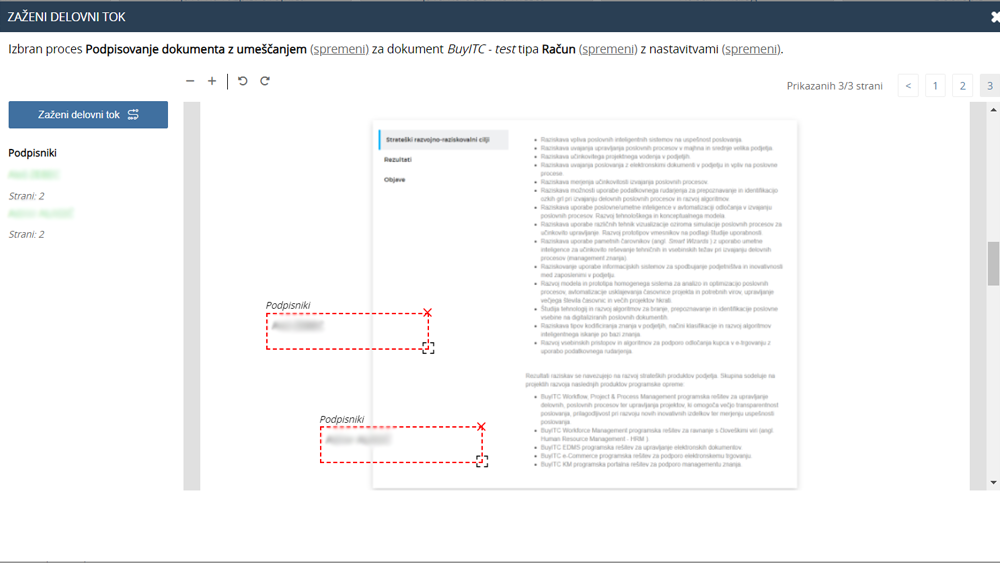
Task: Select 'Objave' item in document
Action: pos(395,180)
